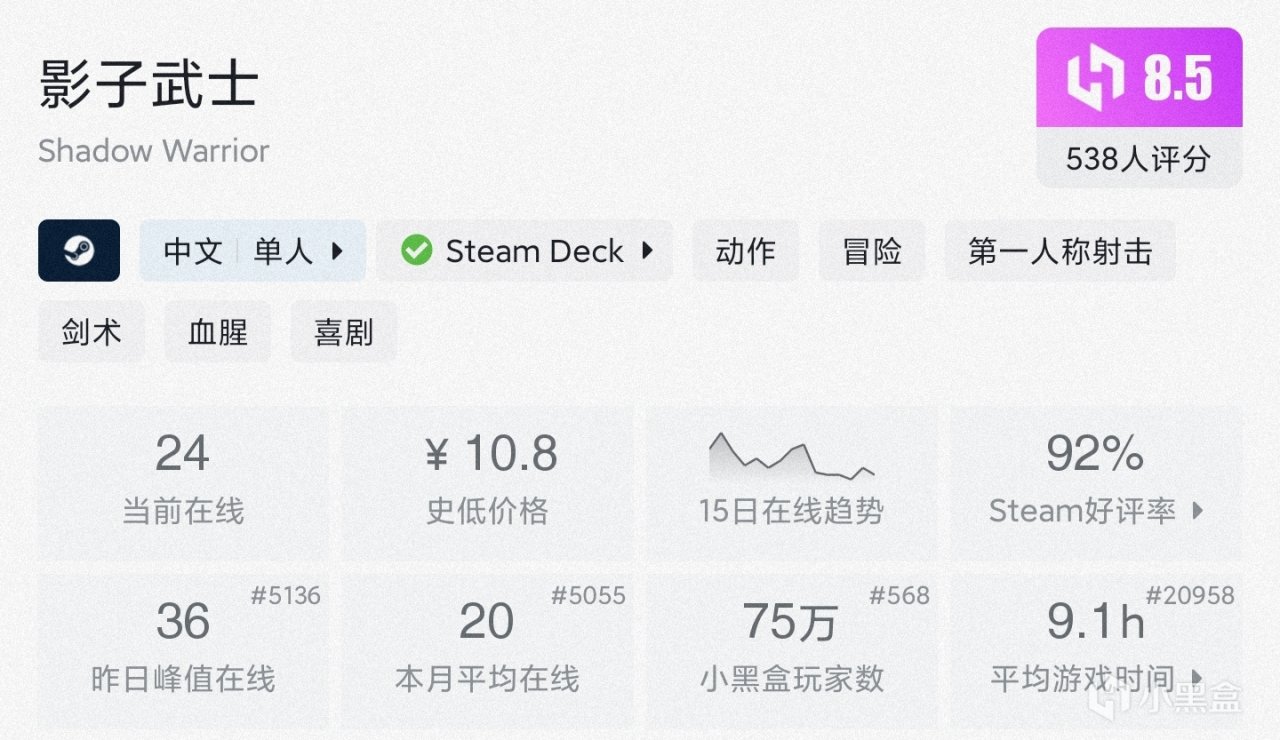The width and height of the screenshot is (1280, 740).
Task: Expand the Steam Deck compatibility arrow
Action: 647,251
